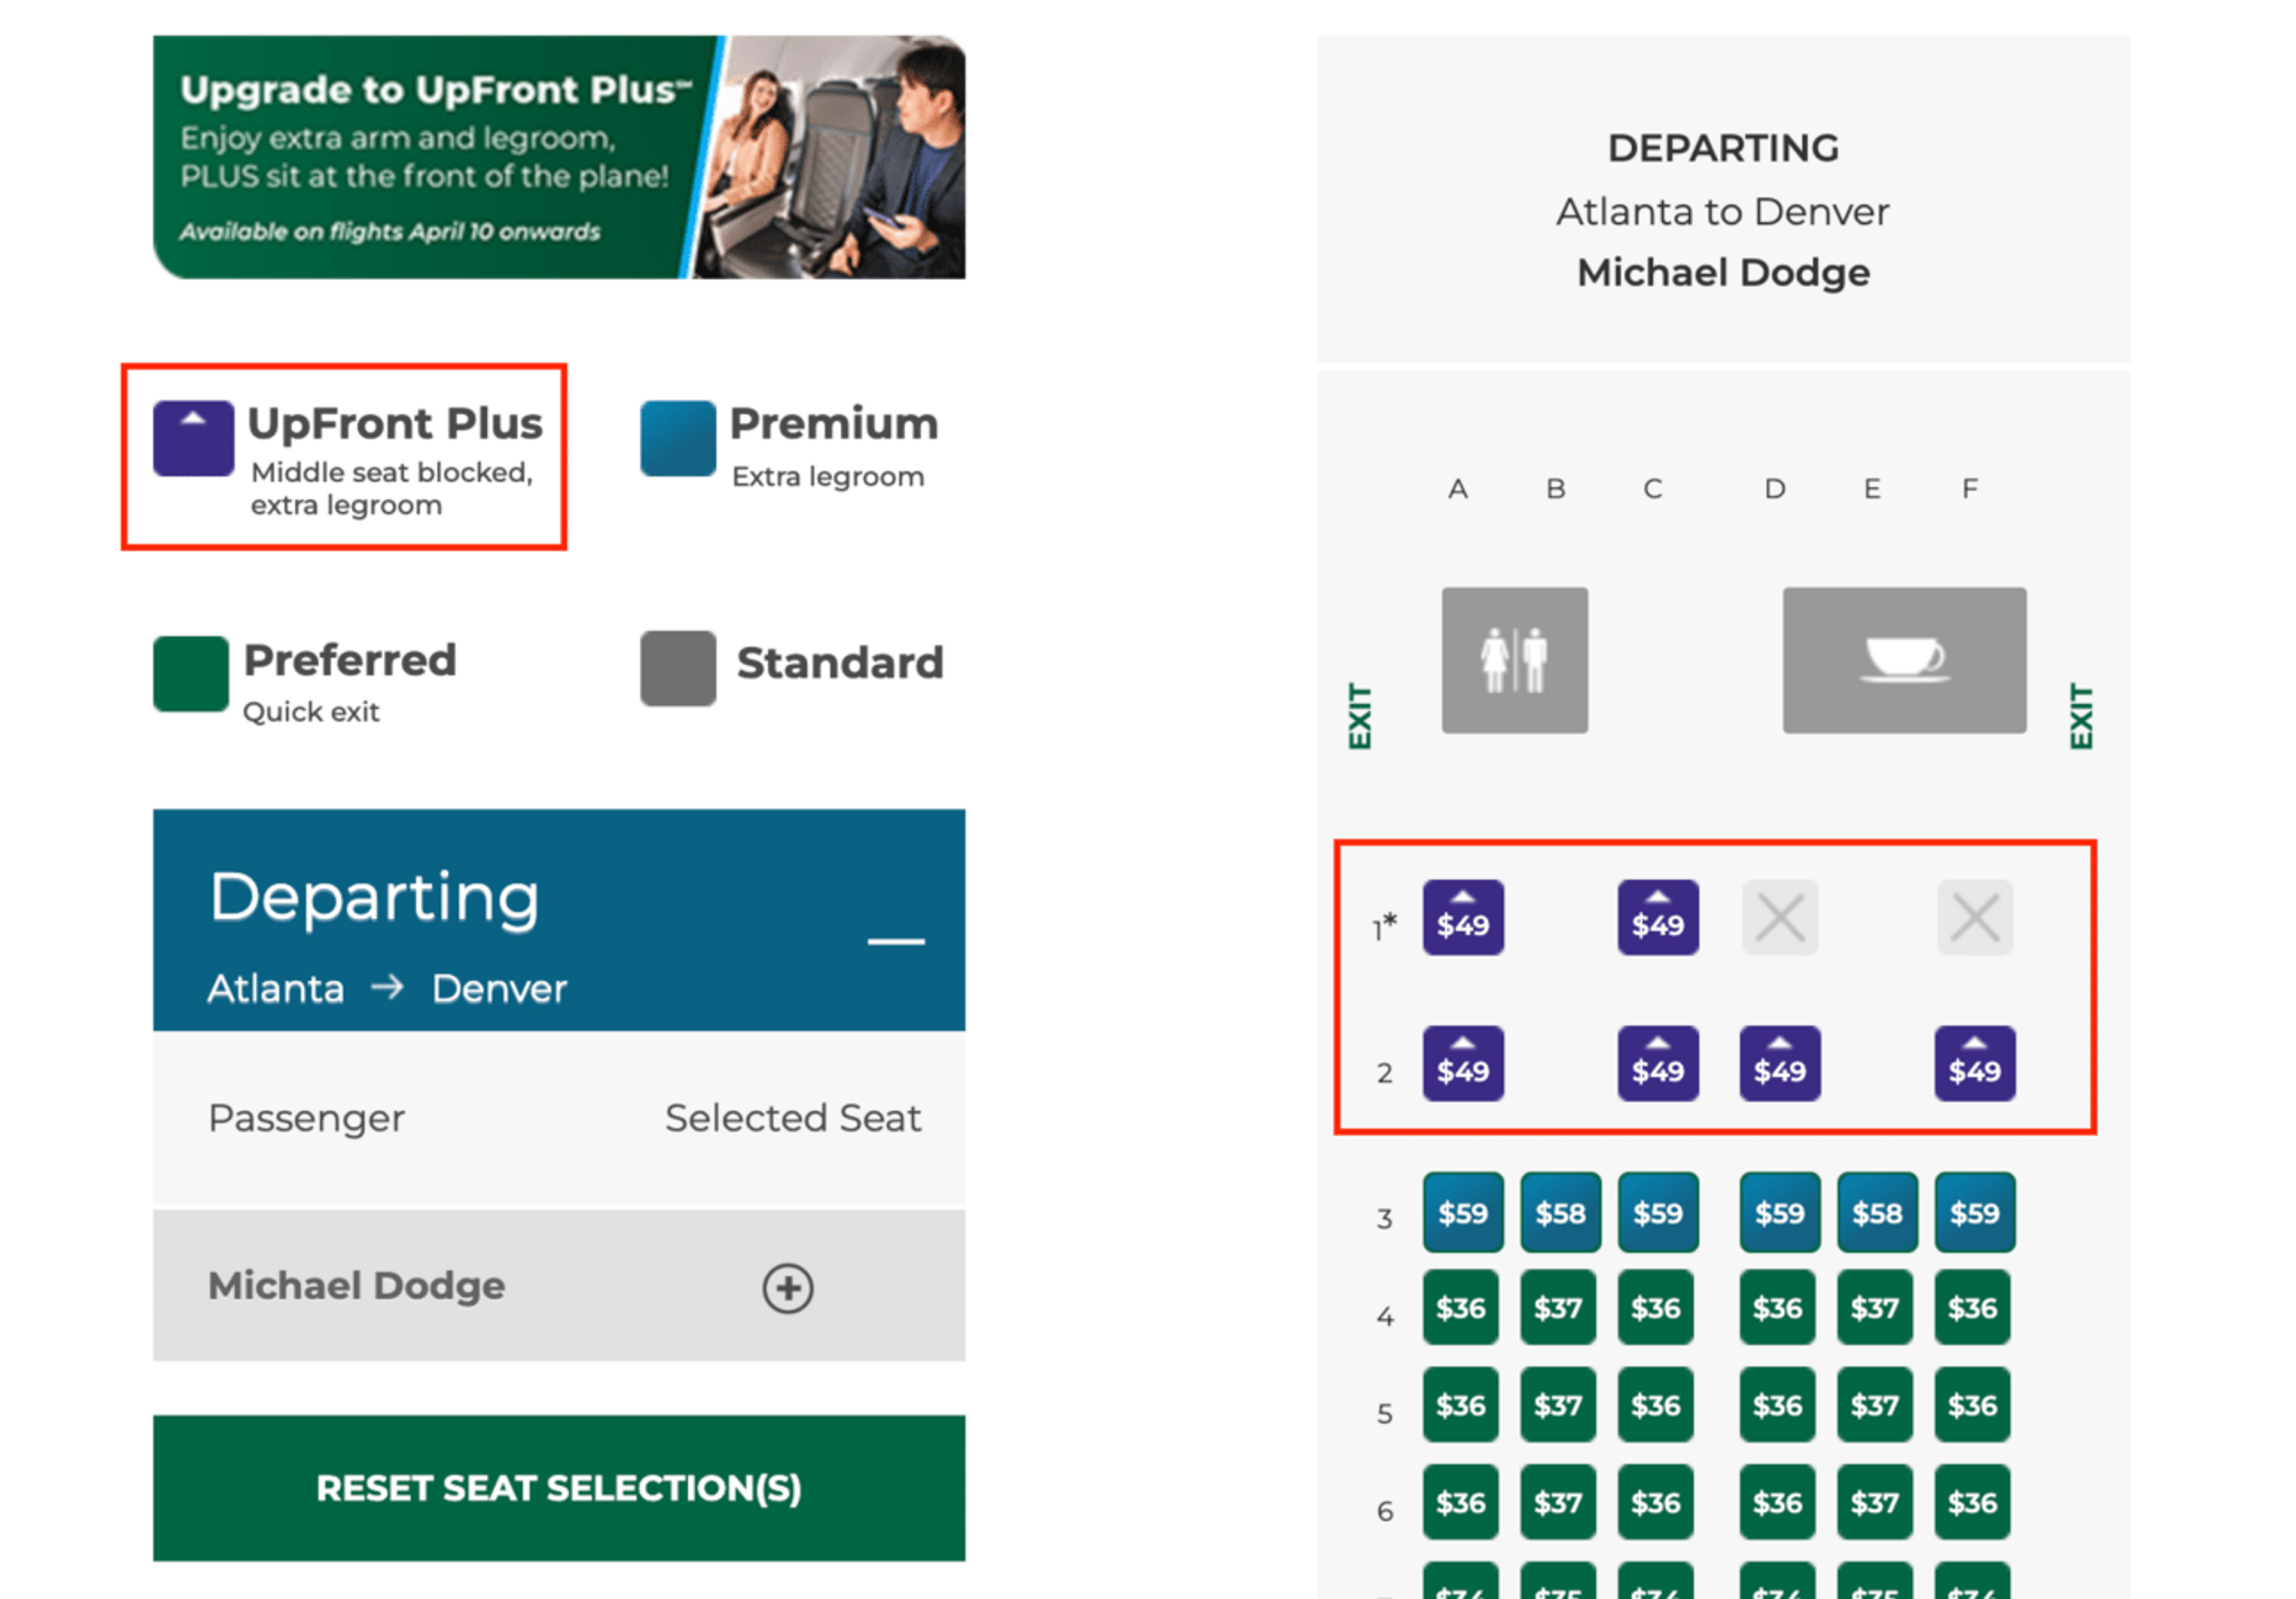Select seat 5B in row 5
Viewport: 2296px width, 1599px height.
[x=1558, y=1404]
